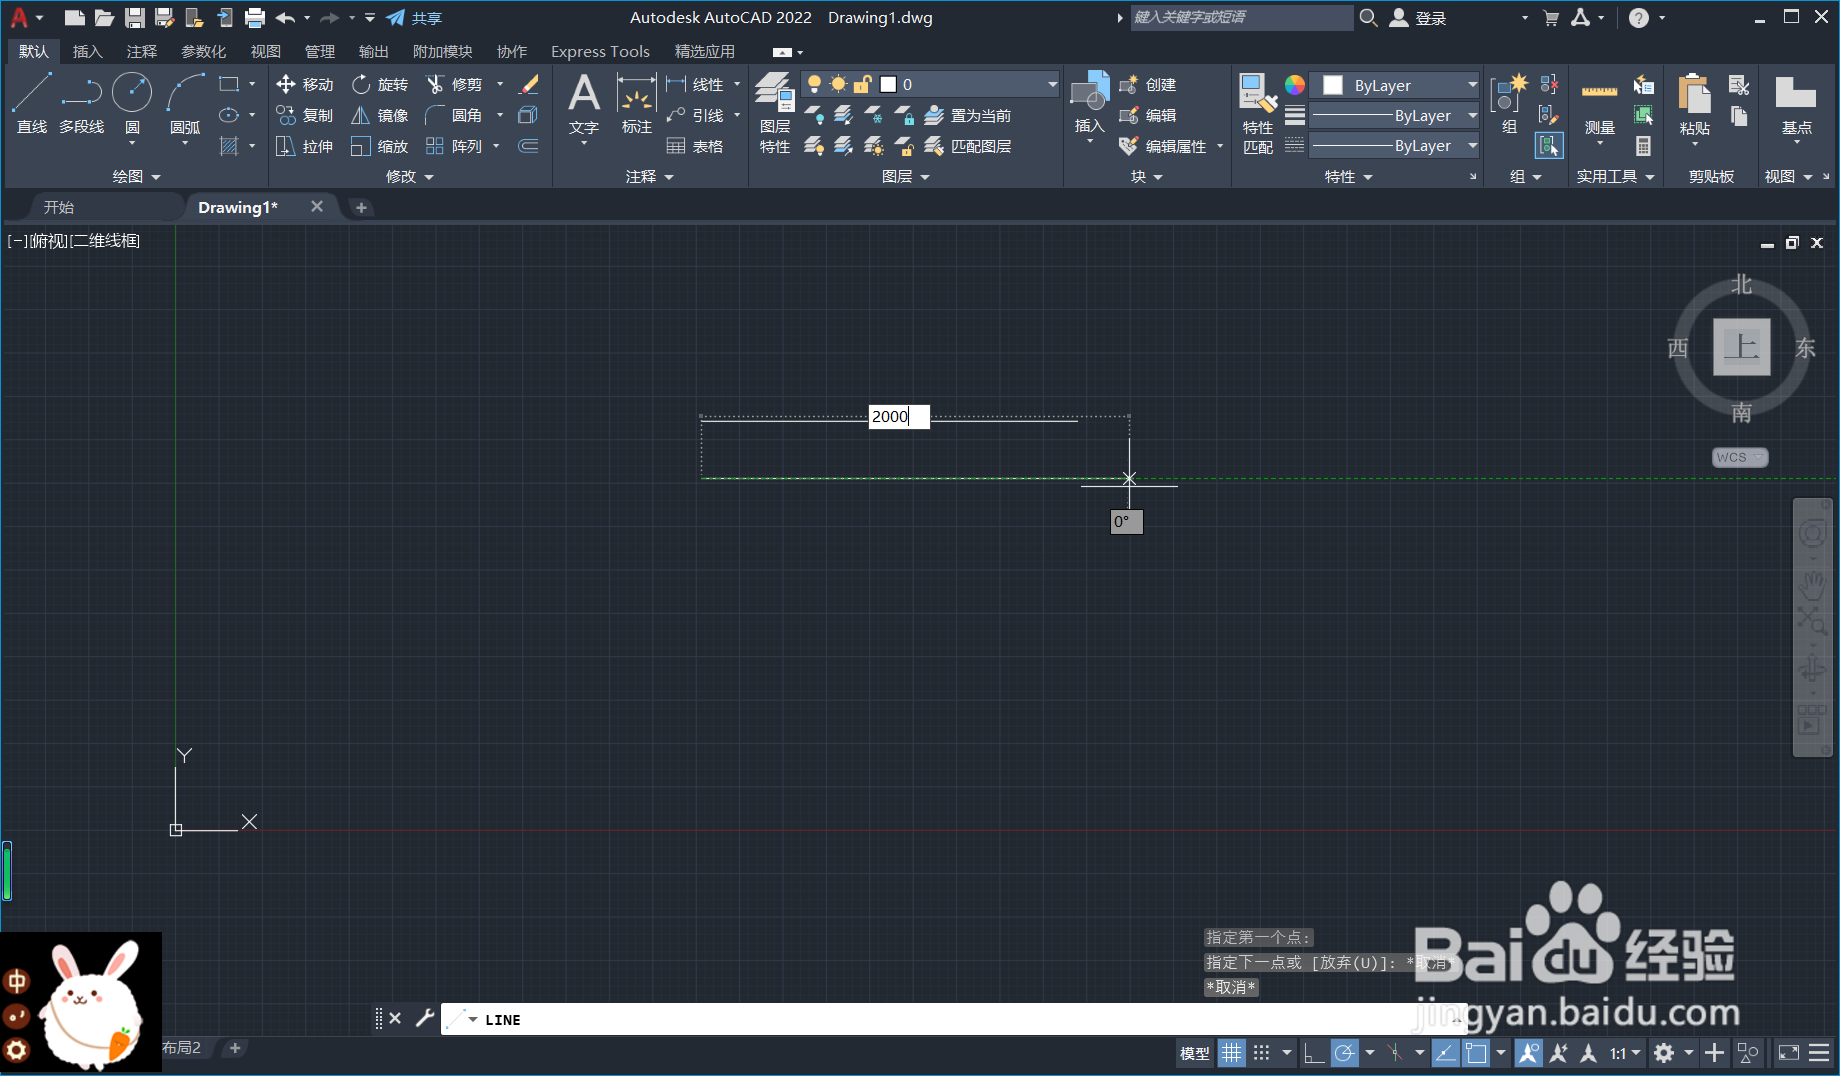Screen dimensions: 1840x1076
Task: Switch to the 开始 start tab
Action: point(59,207)
